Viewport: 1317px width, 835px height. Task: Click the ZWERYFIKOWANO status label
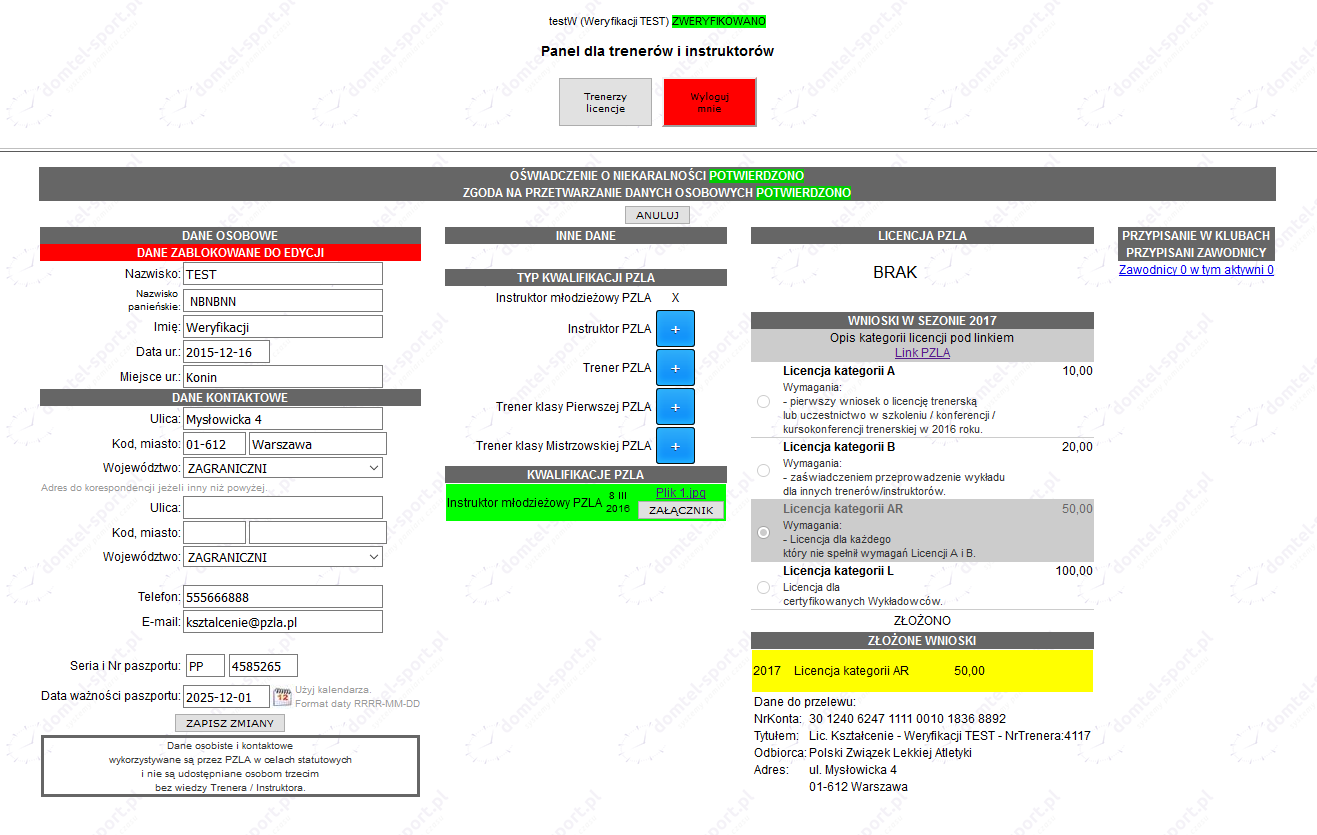(x=718, y=21)
